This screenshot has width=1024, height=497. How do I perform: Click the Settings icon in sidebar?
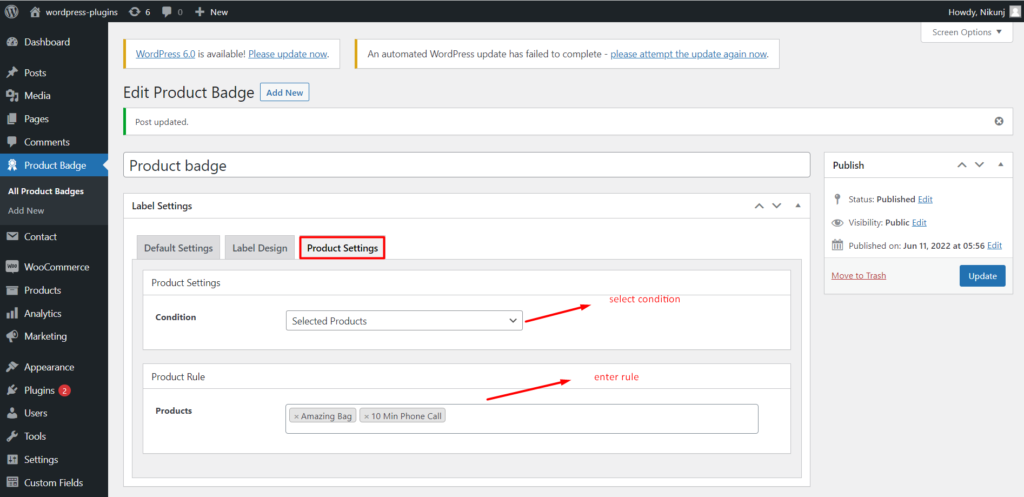pyautogui.click(x=12, y=460)
